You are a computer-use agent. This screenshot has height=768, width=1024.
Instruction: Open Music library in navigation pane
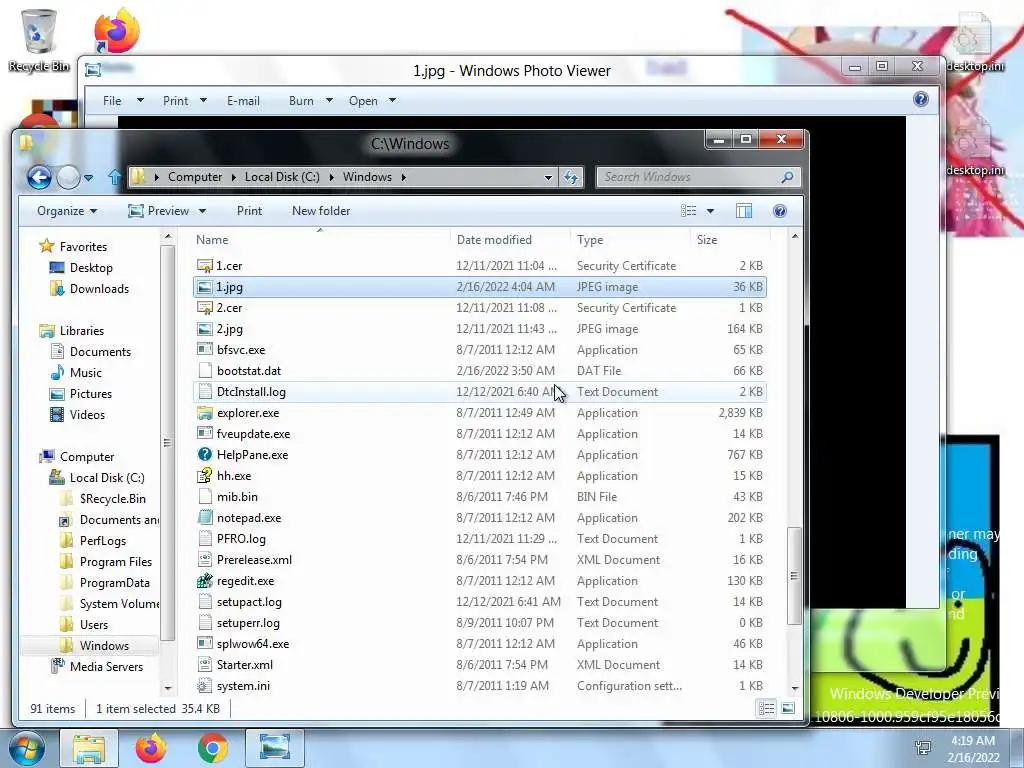[86, 373]
